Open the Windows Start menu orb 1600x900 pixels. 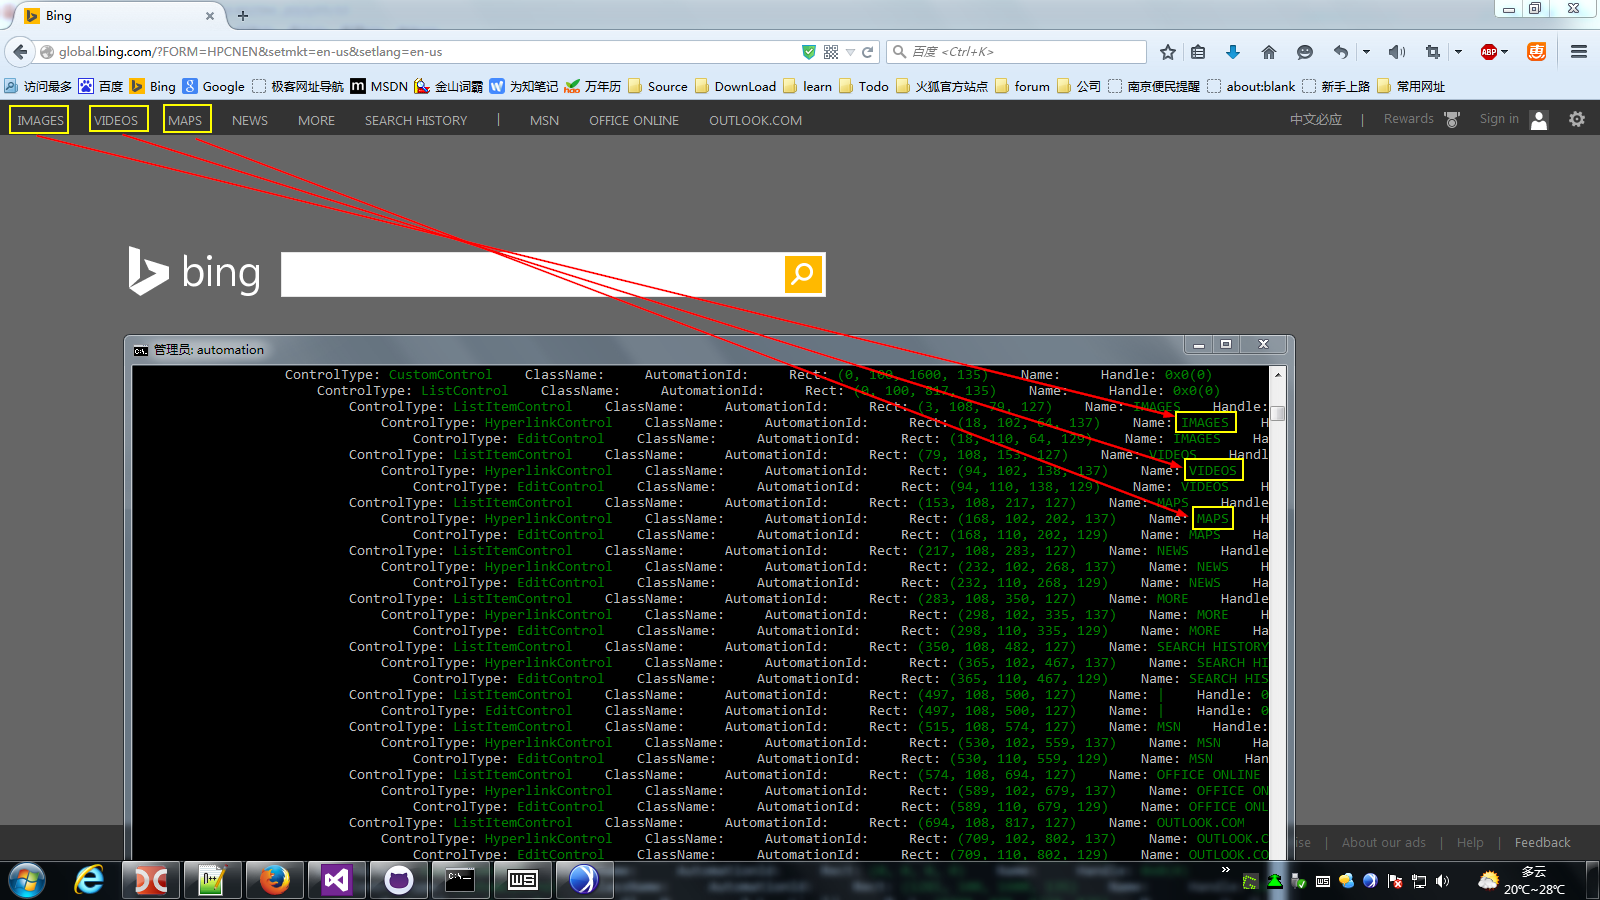click(x=27, y=880)
